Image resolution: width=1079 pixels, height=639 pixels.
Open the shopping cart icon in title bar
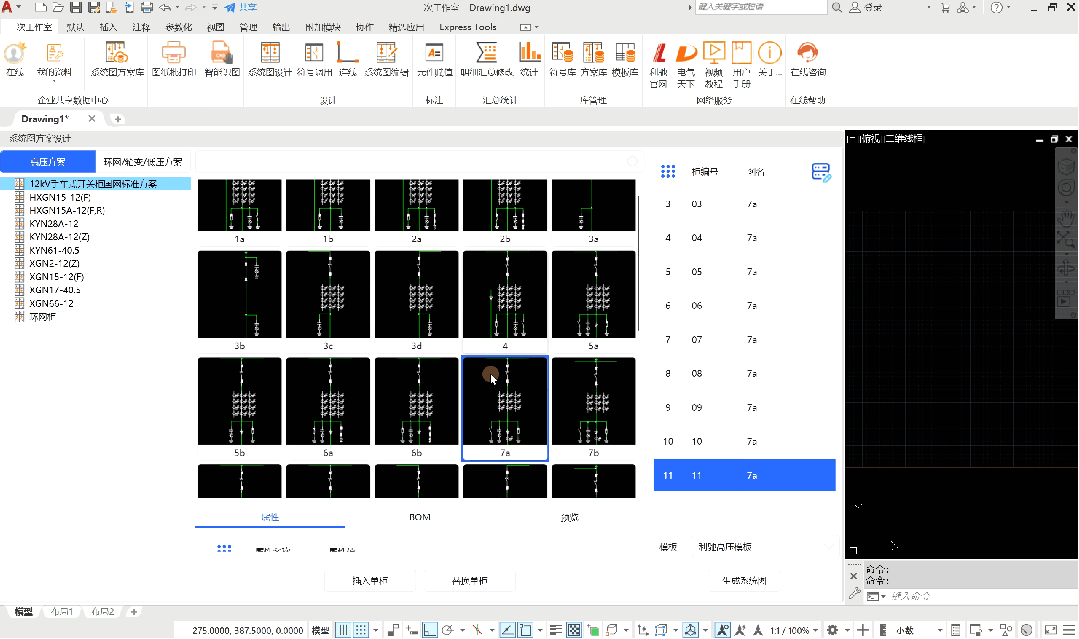(x=945, y=8)
